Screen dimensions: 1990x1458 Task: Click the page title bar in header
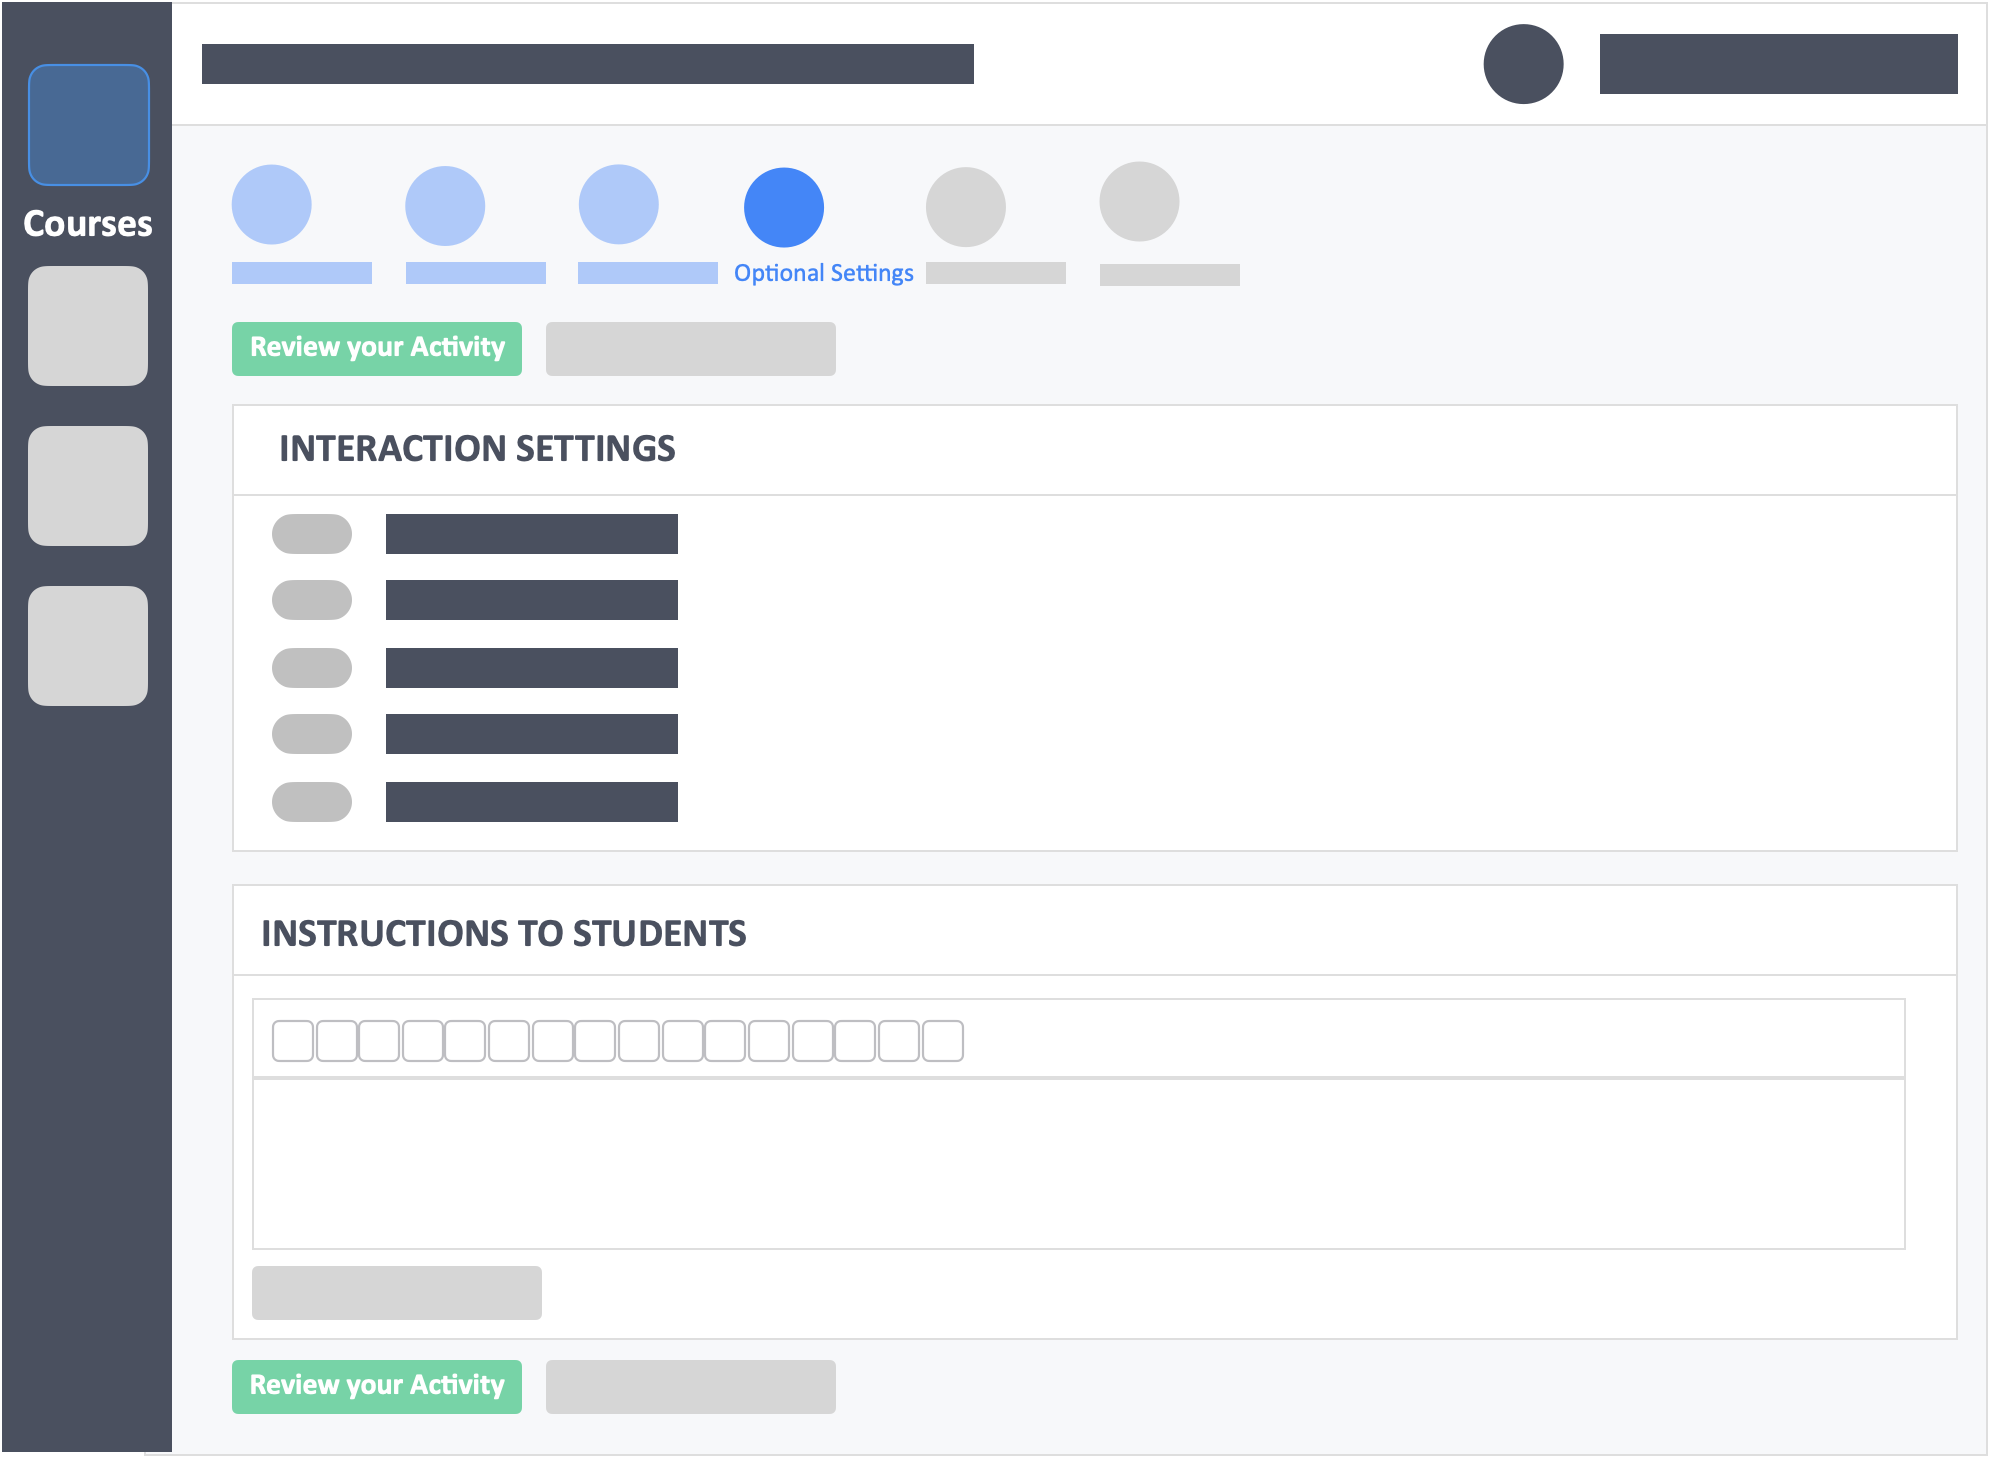[x=588, y=64]
